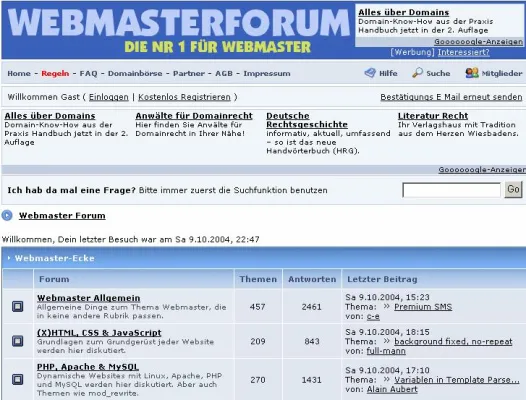The width and height of the screenshot is (526, 400).
Task: View profile of user c-e
Action: coord(373,316)
